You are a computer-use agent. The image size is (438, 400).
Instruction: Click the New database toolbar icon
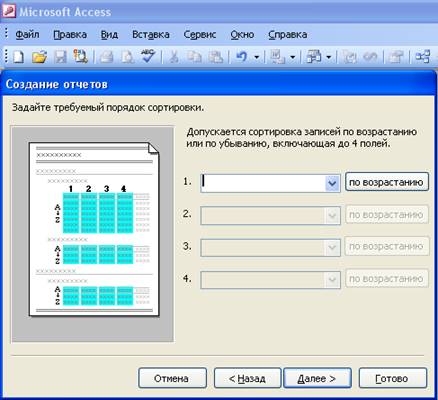point(19,57)
